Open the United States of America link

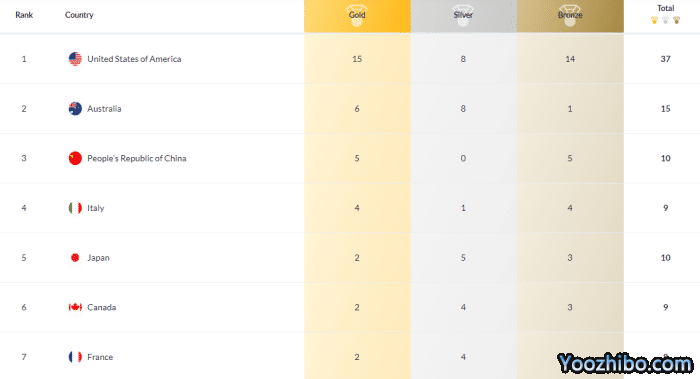click(134, 59)
